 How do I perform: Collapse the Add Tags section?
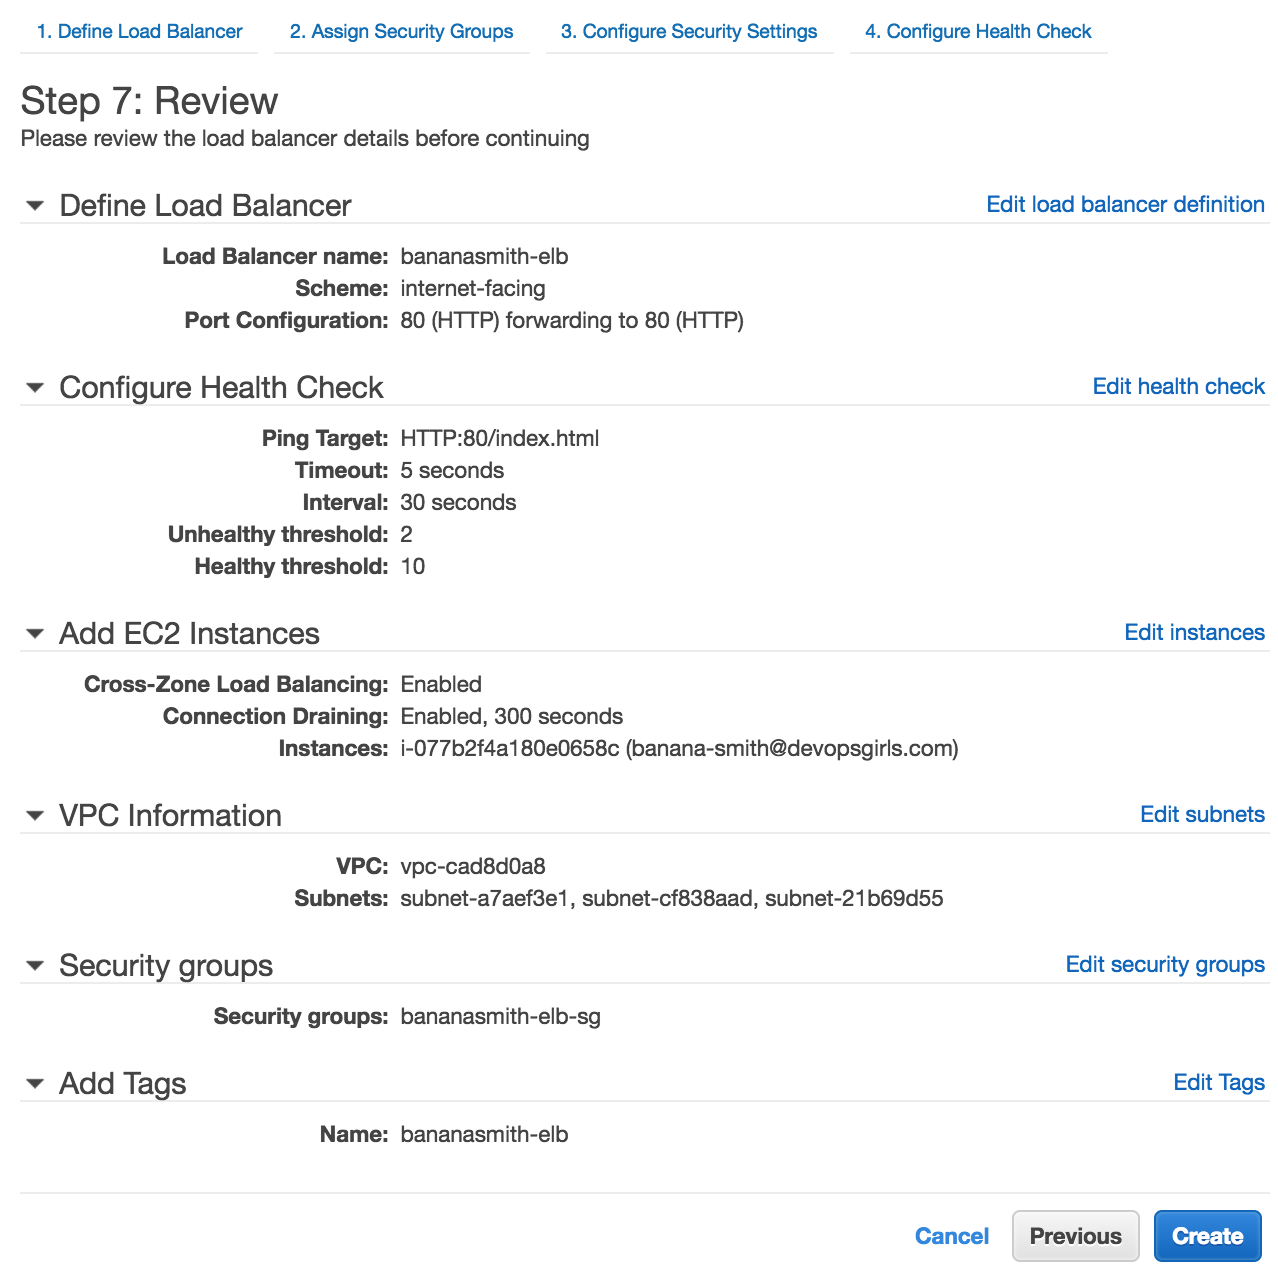pyautogui.click(x=35, y=1084)
